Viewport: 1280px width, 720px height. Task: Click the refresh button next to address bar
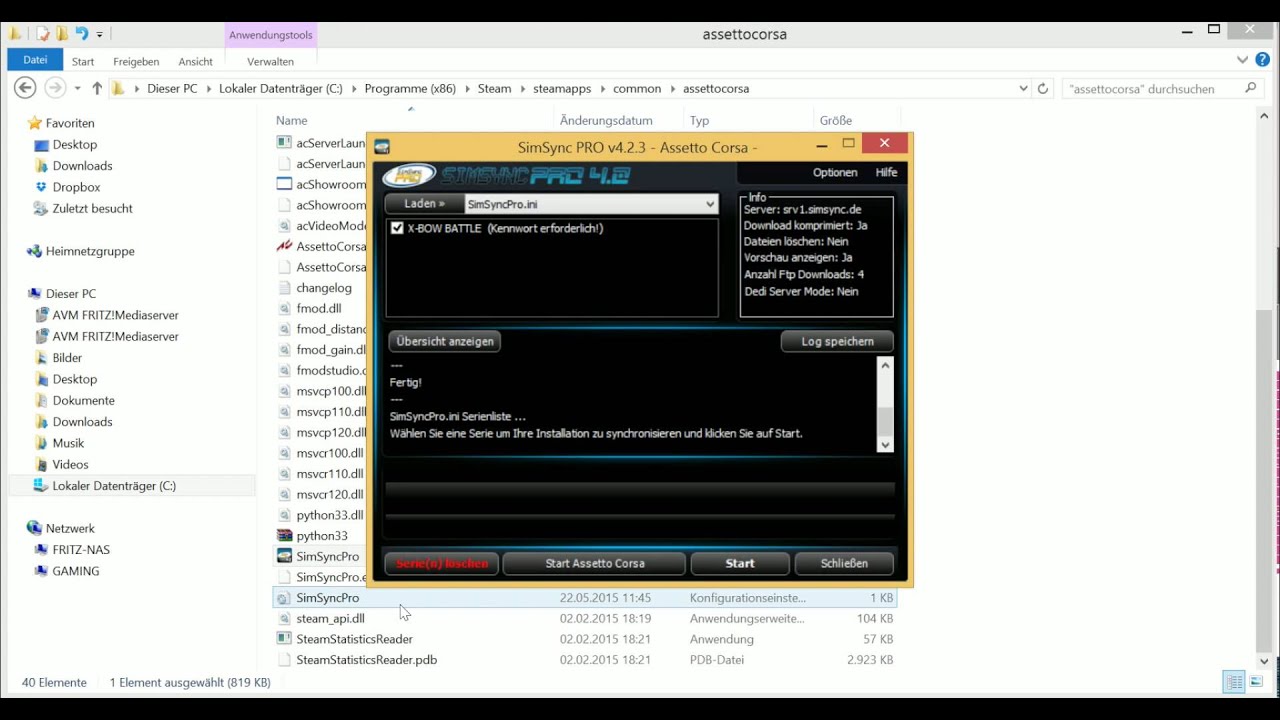[x=1043, y=89]
